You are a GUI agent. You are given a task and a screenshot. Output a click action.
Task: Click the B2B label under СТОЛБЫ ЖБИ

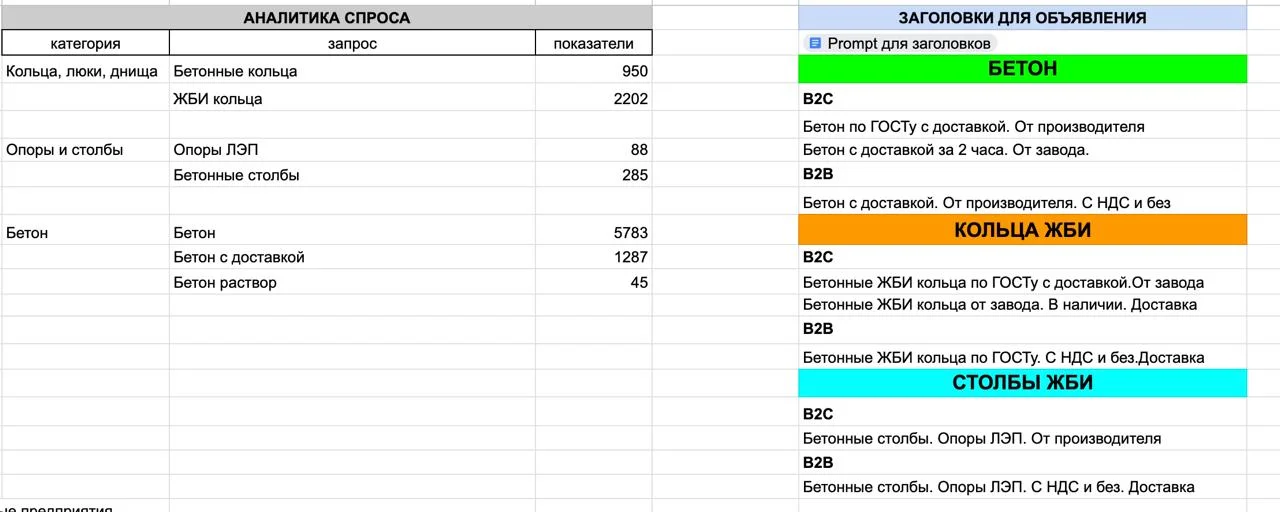[x=818, y=462]
